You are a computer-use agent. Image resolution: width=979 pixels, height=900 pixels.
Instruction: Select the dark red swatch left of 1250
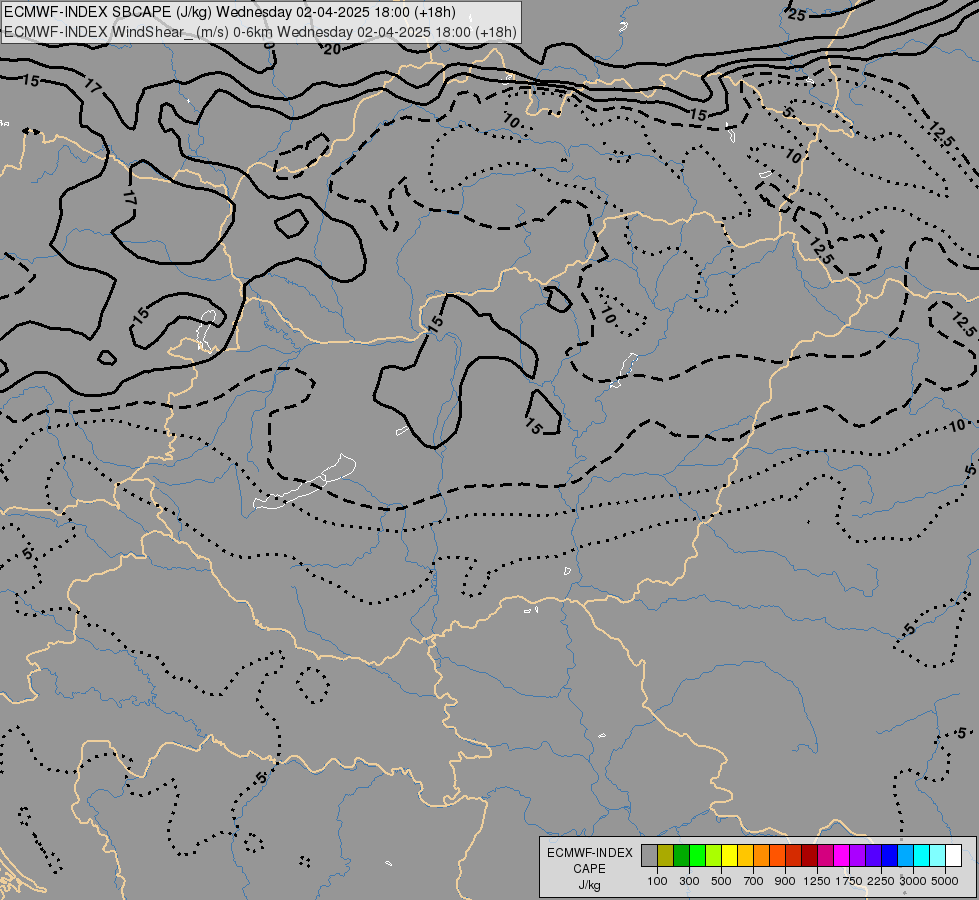(x=809, y=855)
